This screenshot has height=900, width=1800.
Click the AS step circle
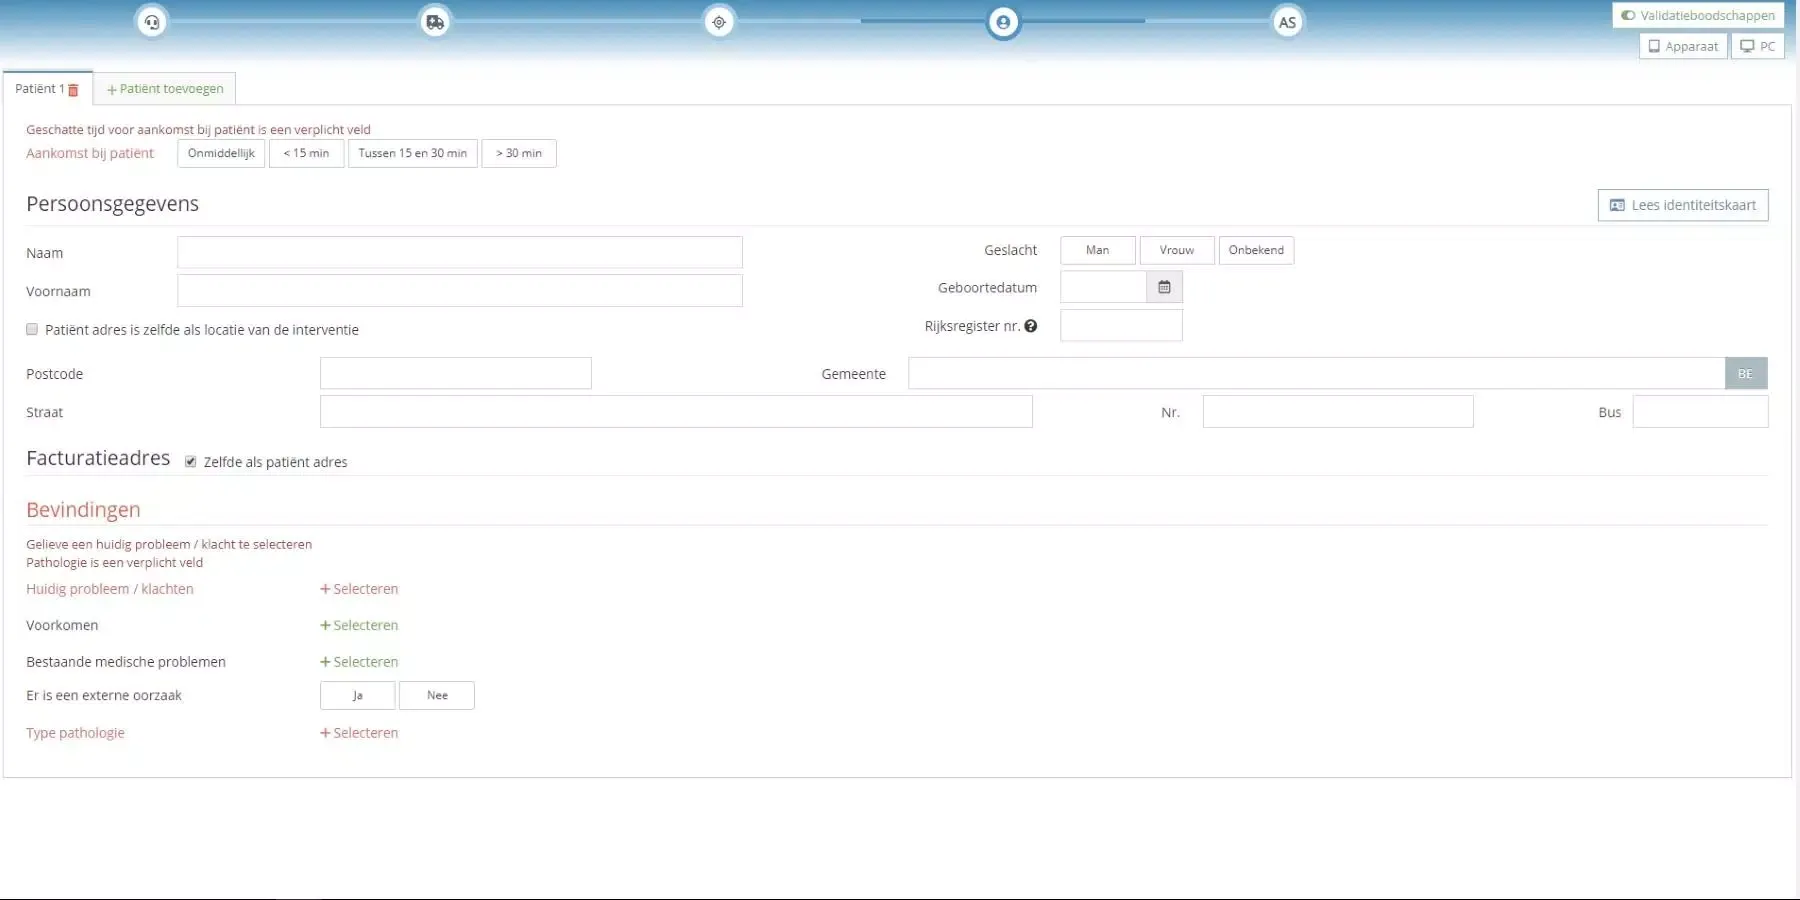point(1287,22)
